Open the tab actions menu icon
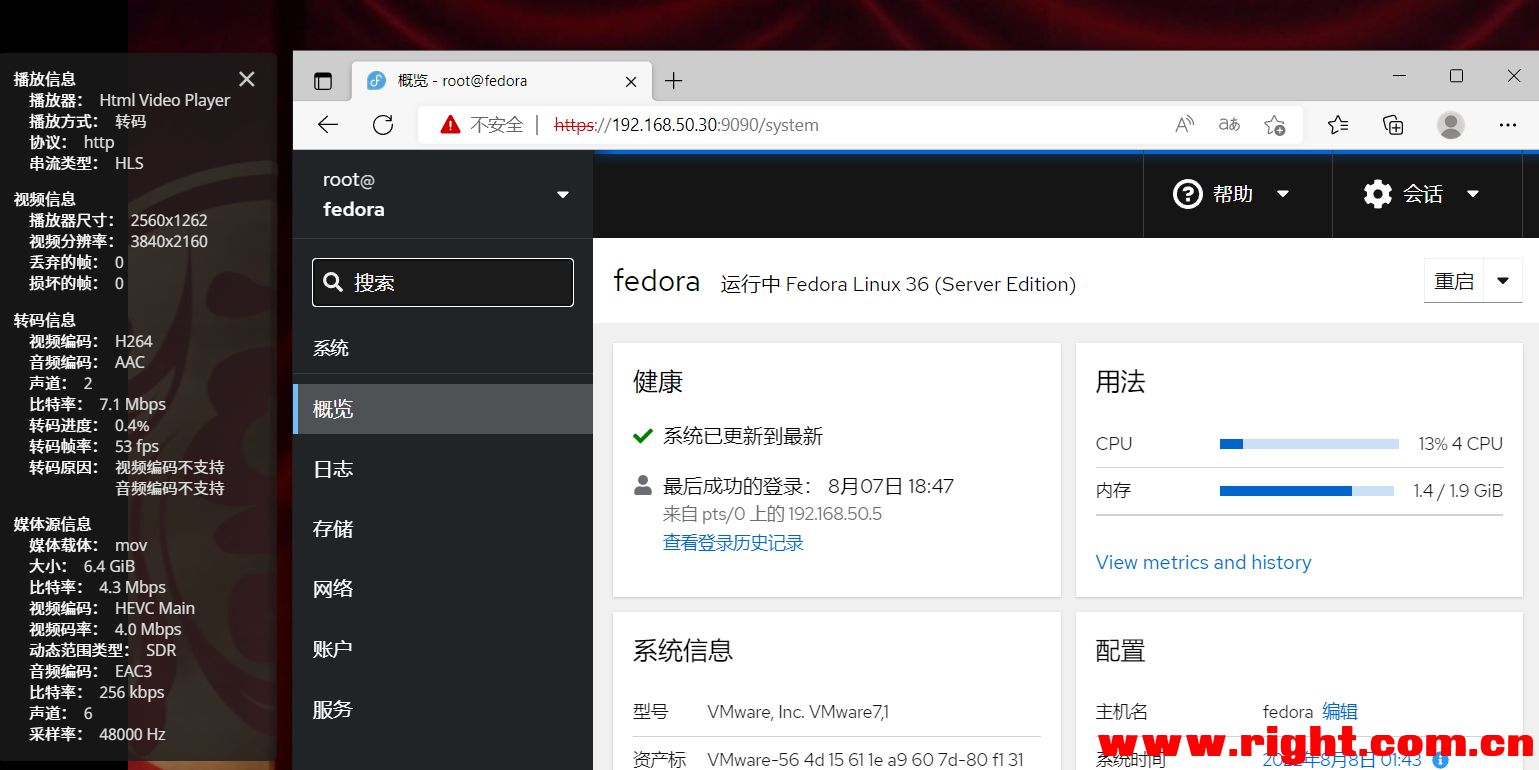The image size is (1539, 770). click(x=322, y=81)
